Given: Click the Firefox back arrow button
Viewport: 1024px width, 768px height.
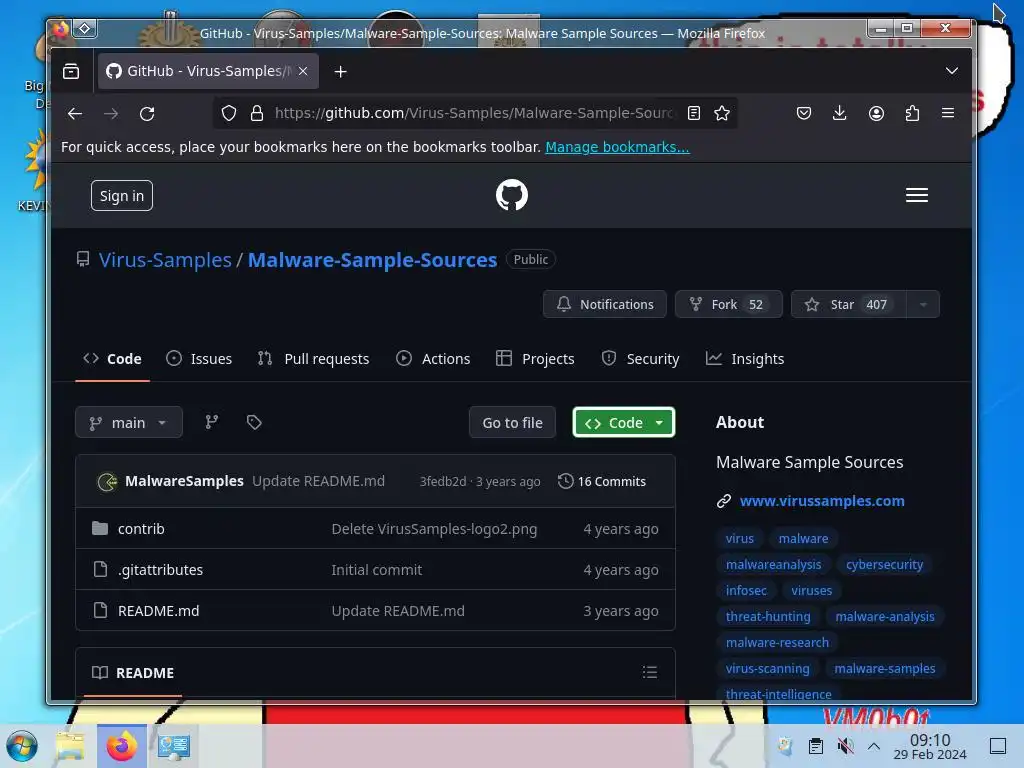Looking at the screenshot, I should click(75, 114).
